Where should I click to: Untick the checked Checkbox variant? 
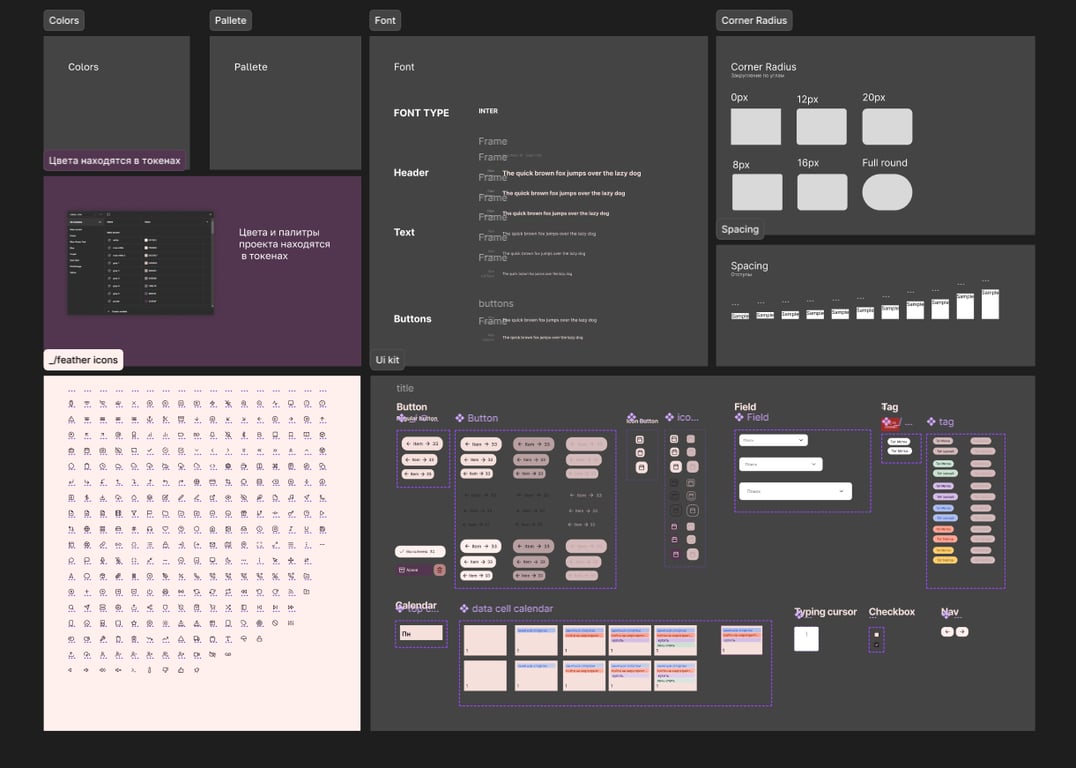click(x=876, y=645)
